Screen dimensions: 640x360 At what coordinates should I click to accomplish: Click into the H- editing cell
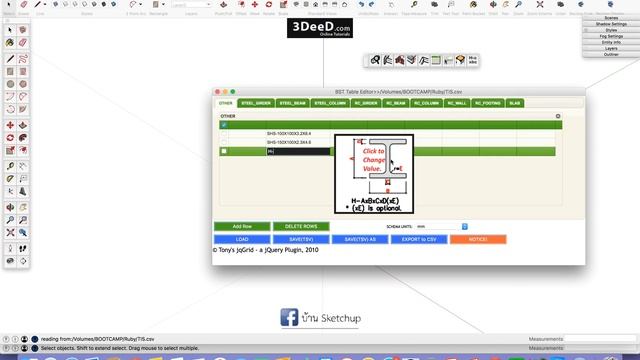(298, 151)
